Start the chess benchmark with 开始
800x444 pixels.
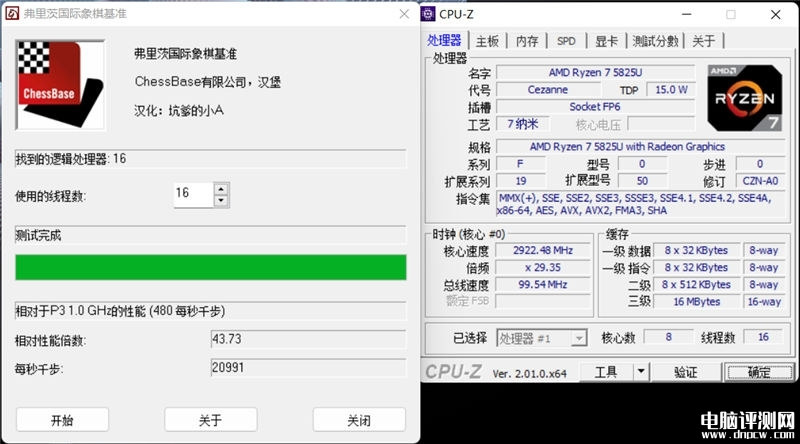tap(62, 420)
